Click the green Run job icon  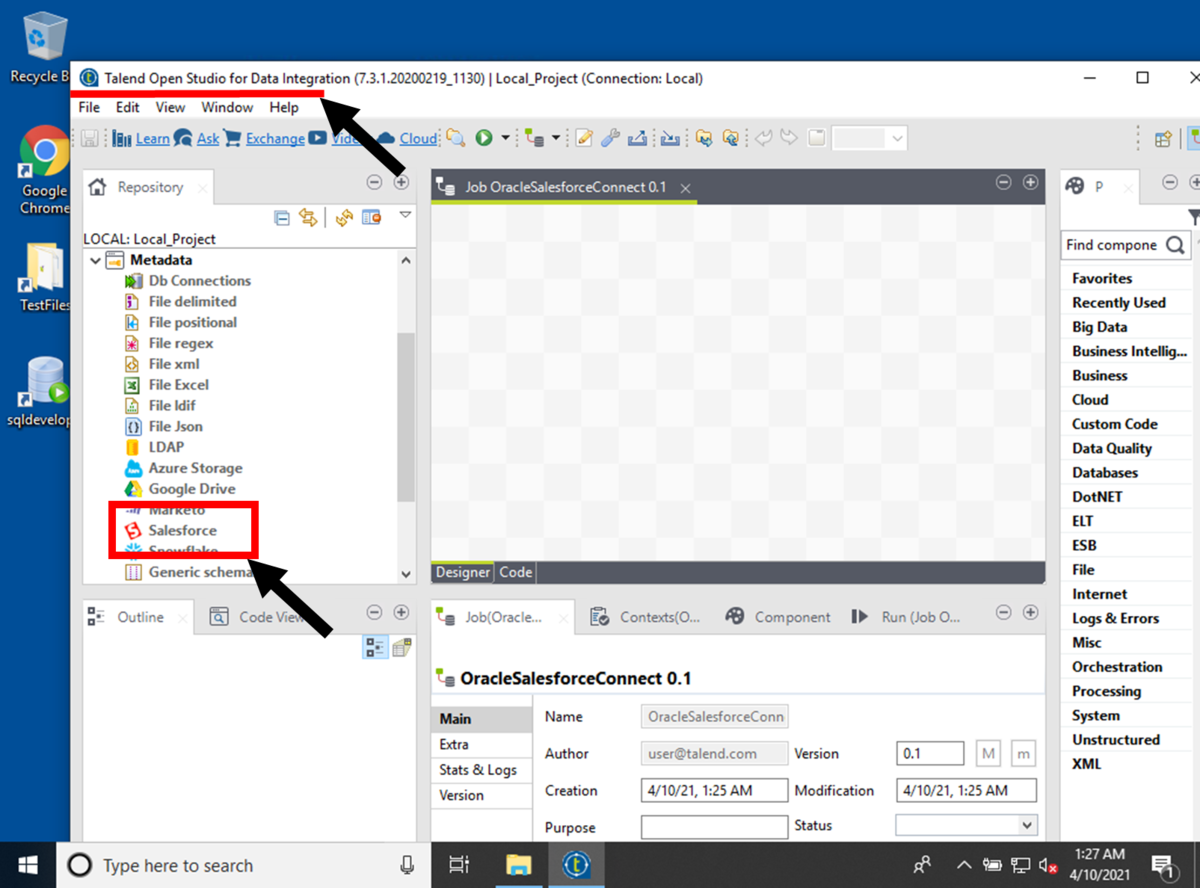pos(484,138)
